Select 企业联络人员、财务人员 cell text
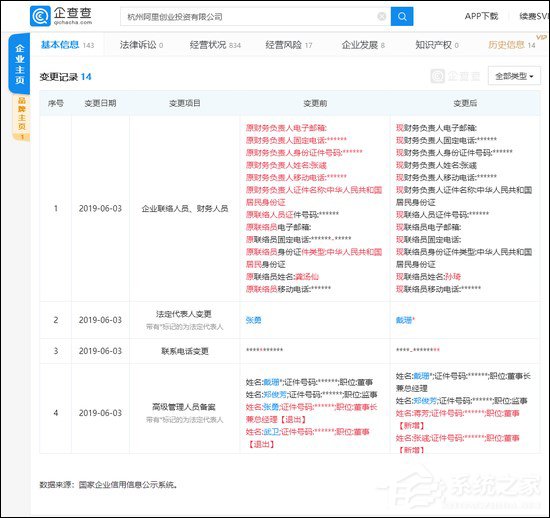Screen dimensions: 550x518 click(x=185, y=209)
